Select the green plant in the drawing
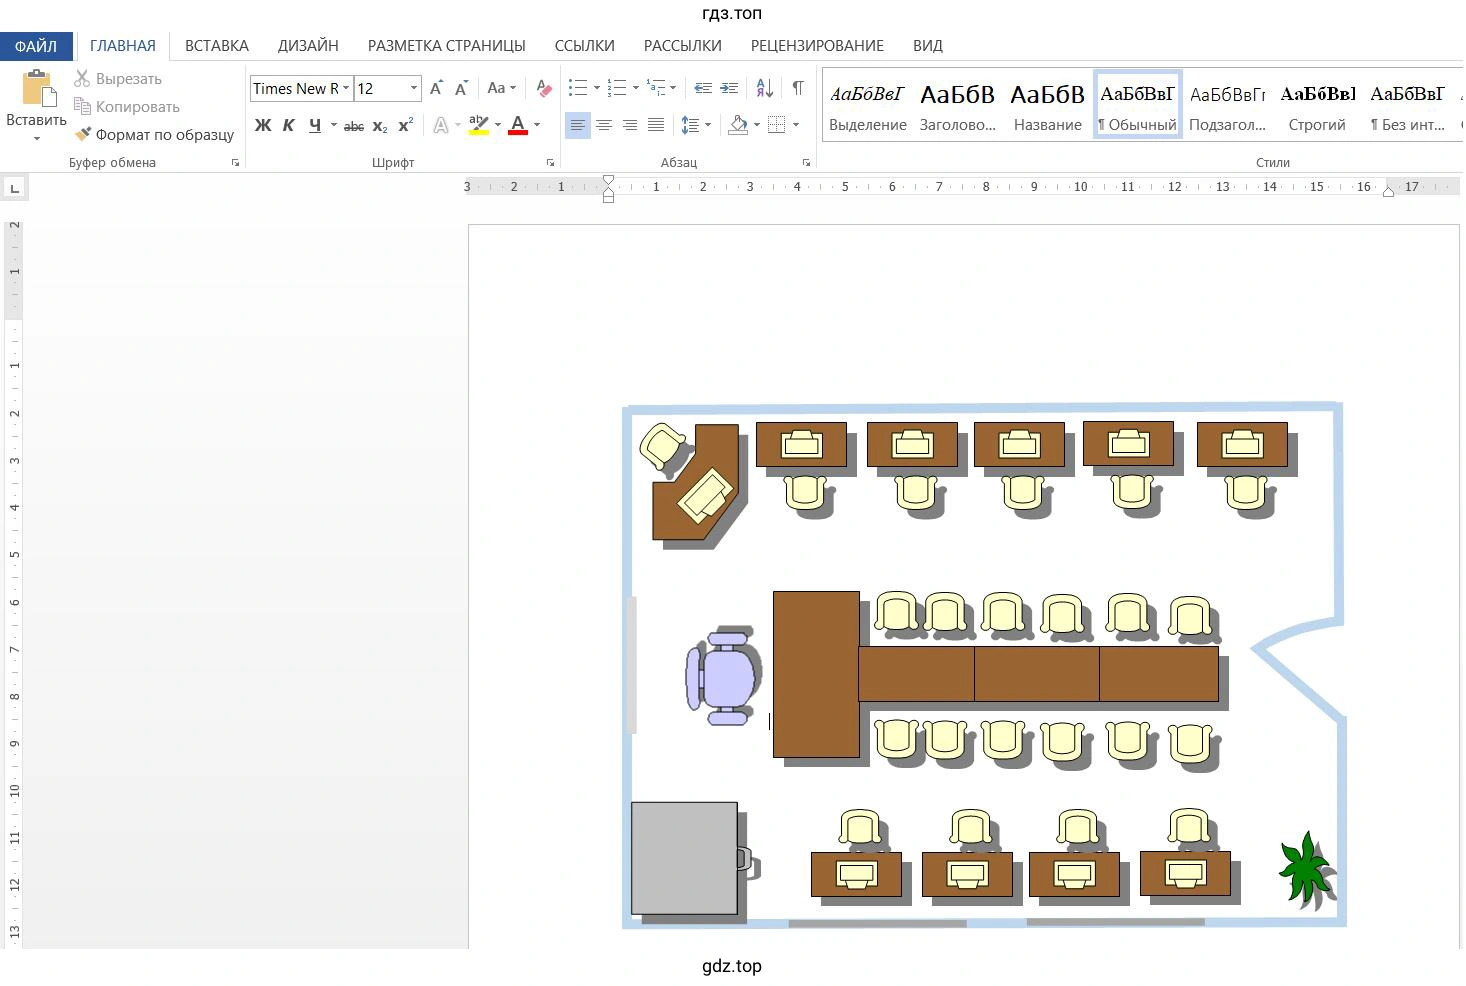This screenshot has height=986, width=1466. [1305, 869]
